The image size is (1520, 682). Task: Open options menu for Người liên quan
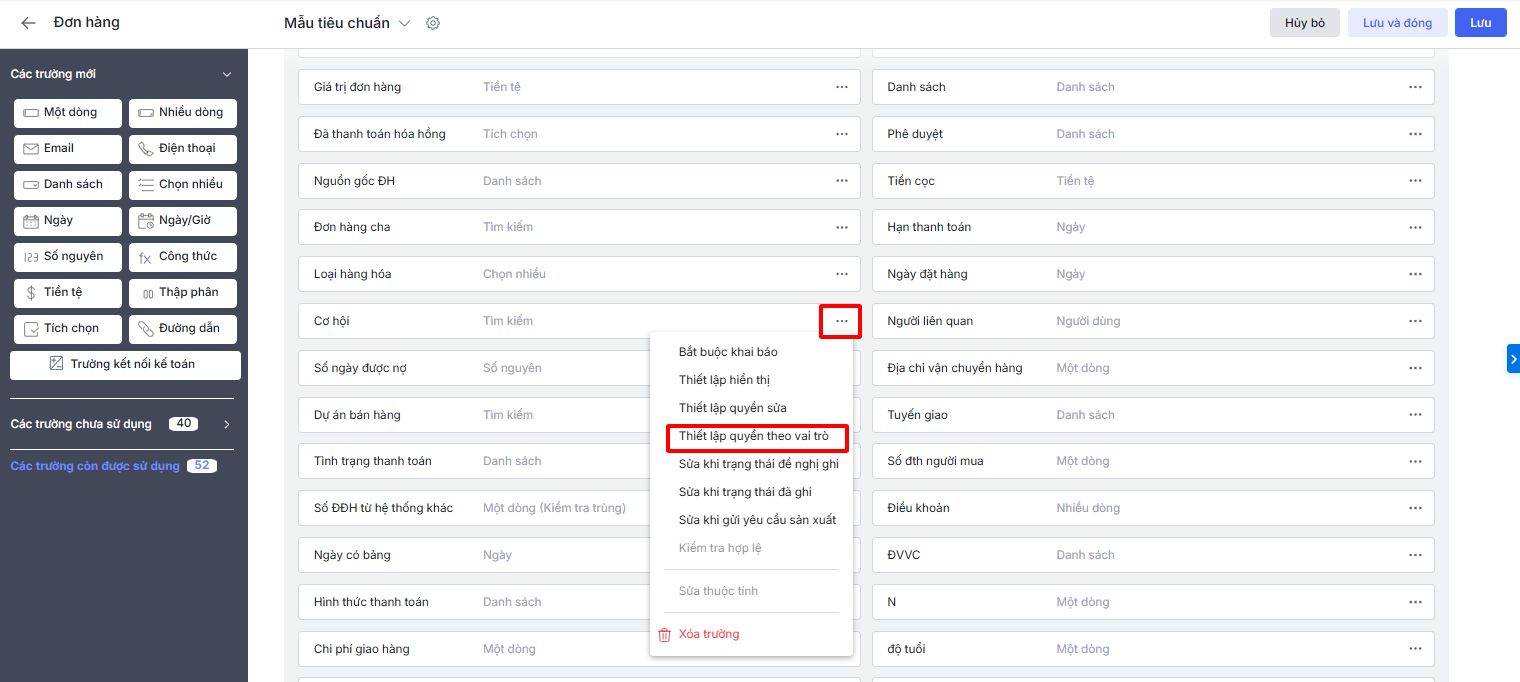(x=1415, y=321)
